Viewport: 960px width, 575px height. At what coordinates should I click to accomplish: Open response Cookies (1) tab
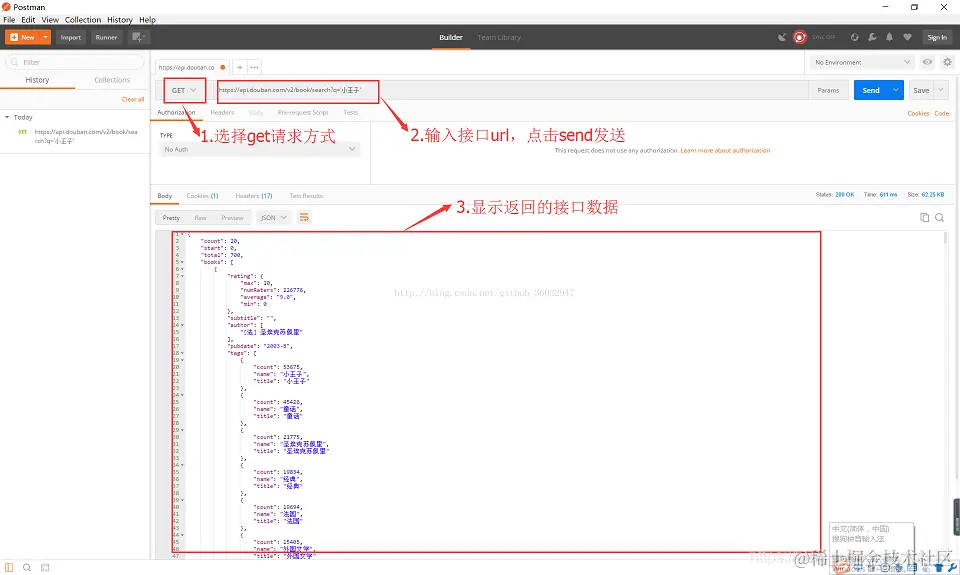click(x=202, y=196)
